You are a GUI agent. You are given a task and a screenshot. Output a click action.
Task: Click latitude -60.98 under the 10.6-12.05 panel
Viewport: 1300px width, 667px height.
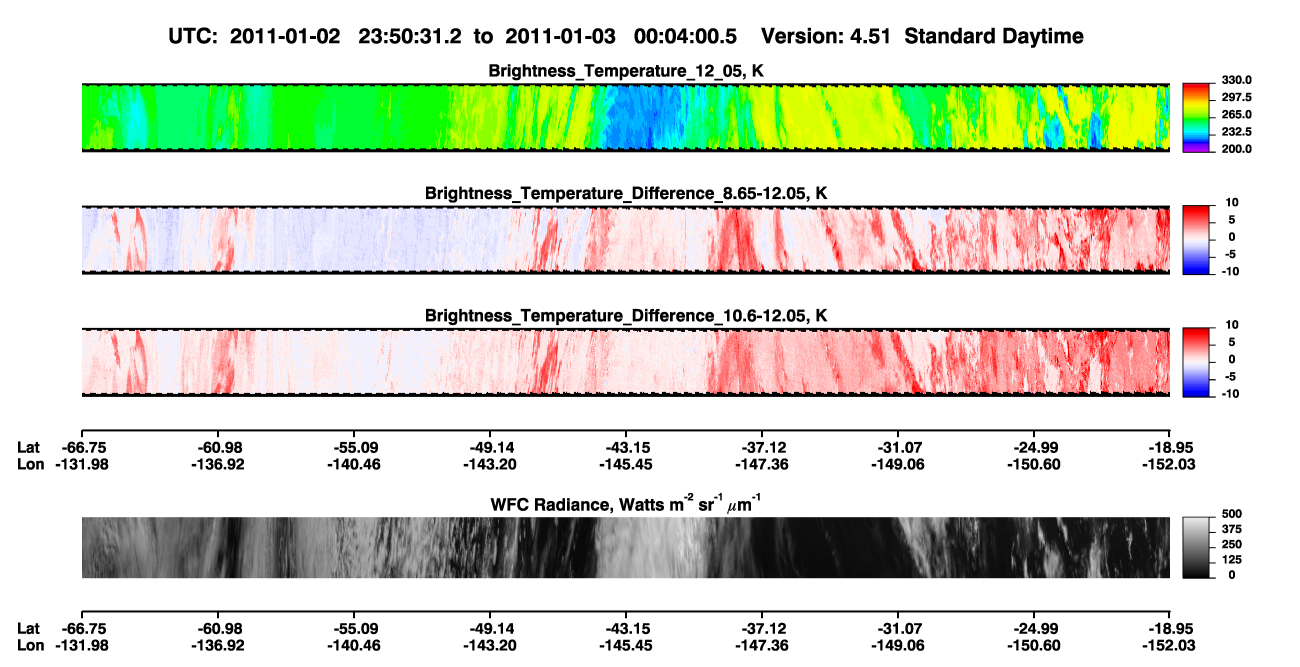(x=217, y=447)
